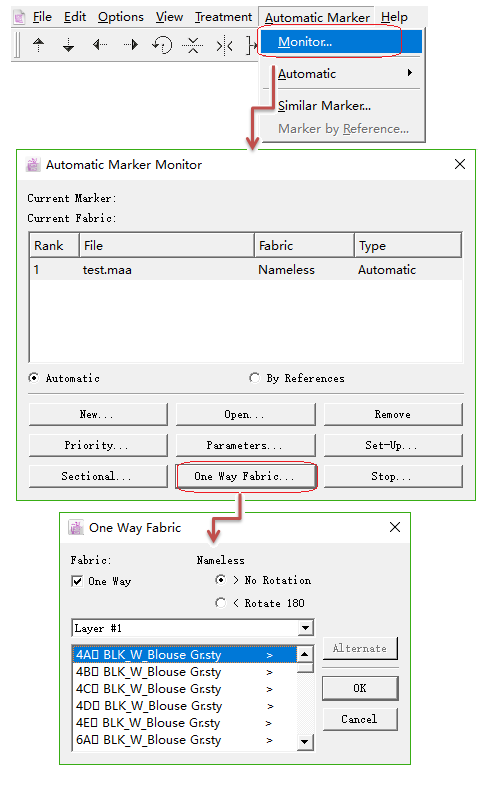Click the application document icon beside File

coord(19,18)
